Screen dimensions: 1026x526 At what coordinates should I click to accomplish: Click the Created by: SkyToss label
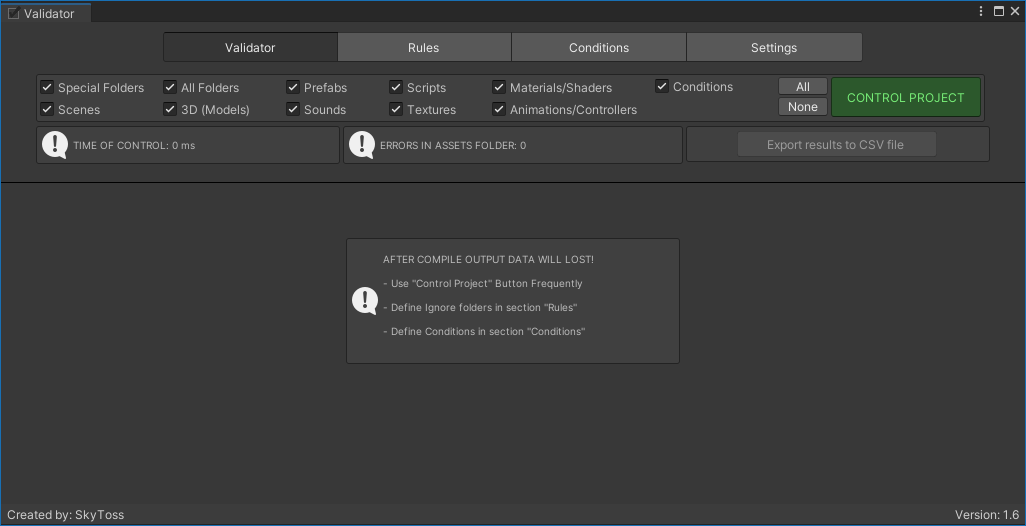(x=65, y=515)
